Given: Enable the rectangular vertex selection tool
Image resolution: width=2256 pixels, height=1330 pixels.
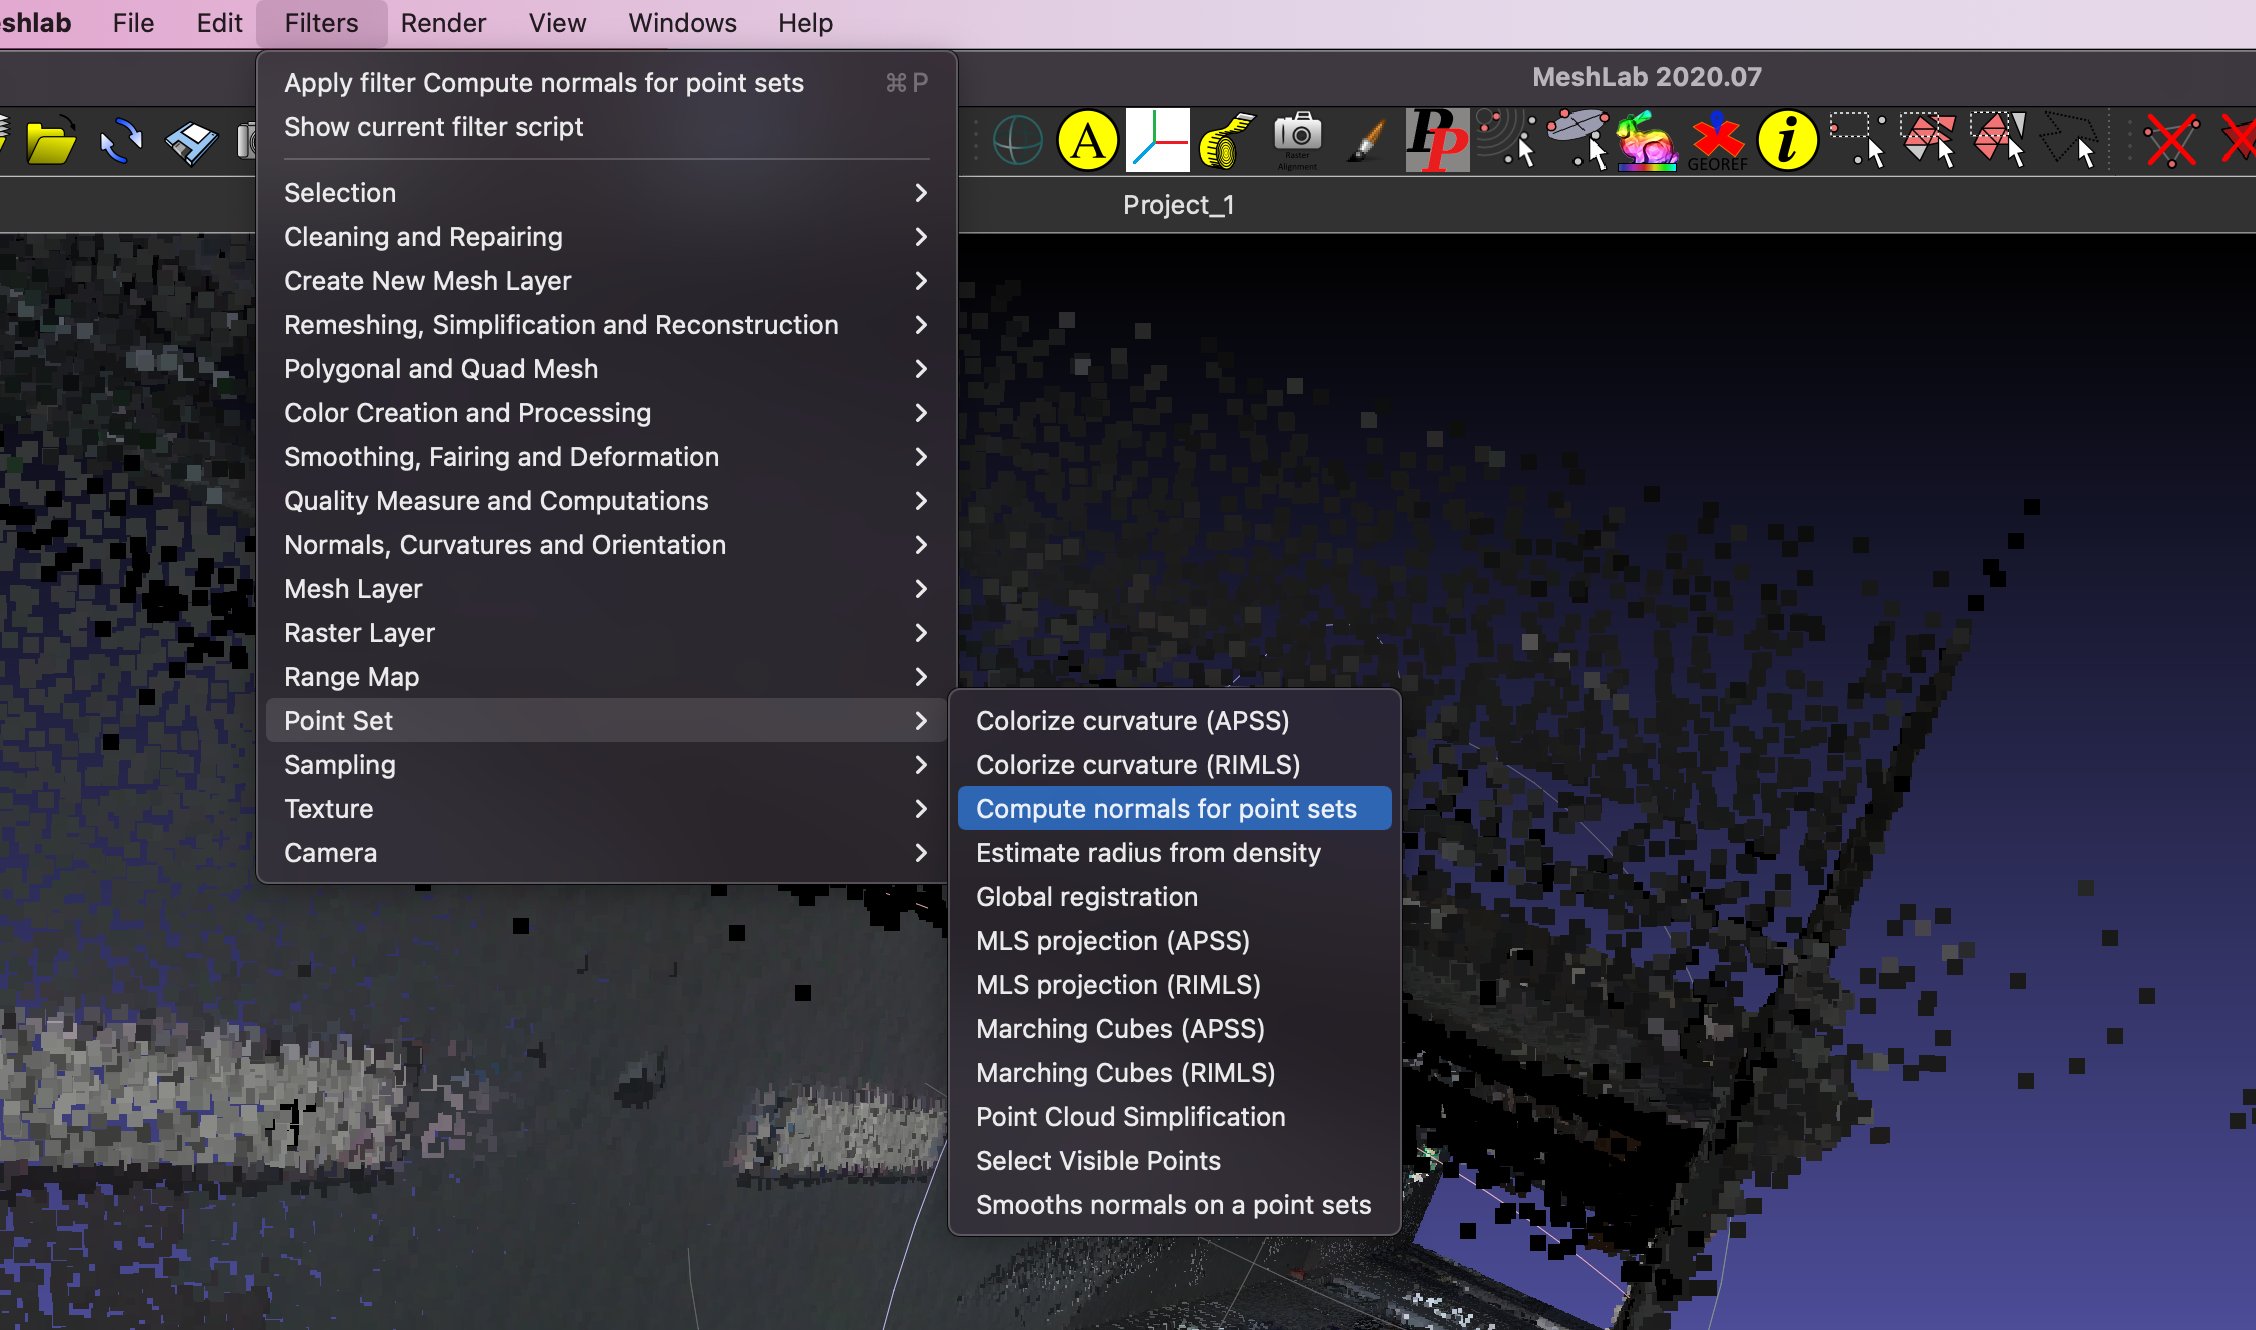Looking at the screenshot, I should tap(1857, 140).
